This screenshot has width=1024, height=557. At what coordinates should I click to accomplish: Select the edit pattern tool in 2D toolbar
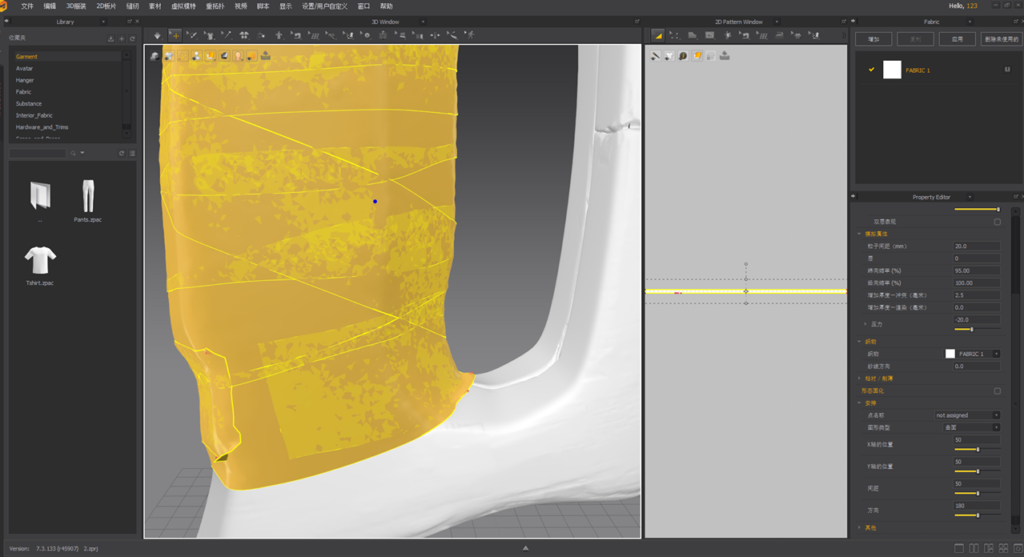tap(675, 35)
